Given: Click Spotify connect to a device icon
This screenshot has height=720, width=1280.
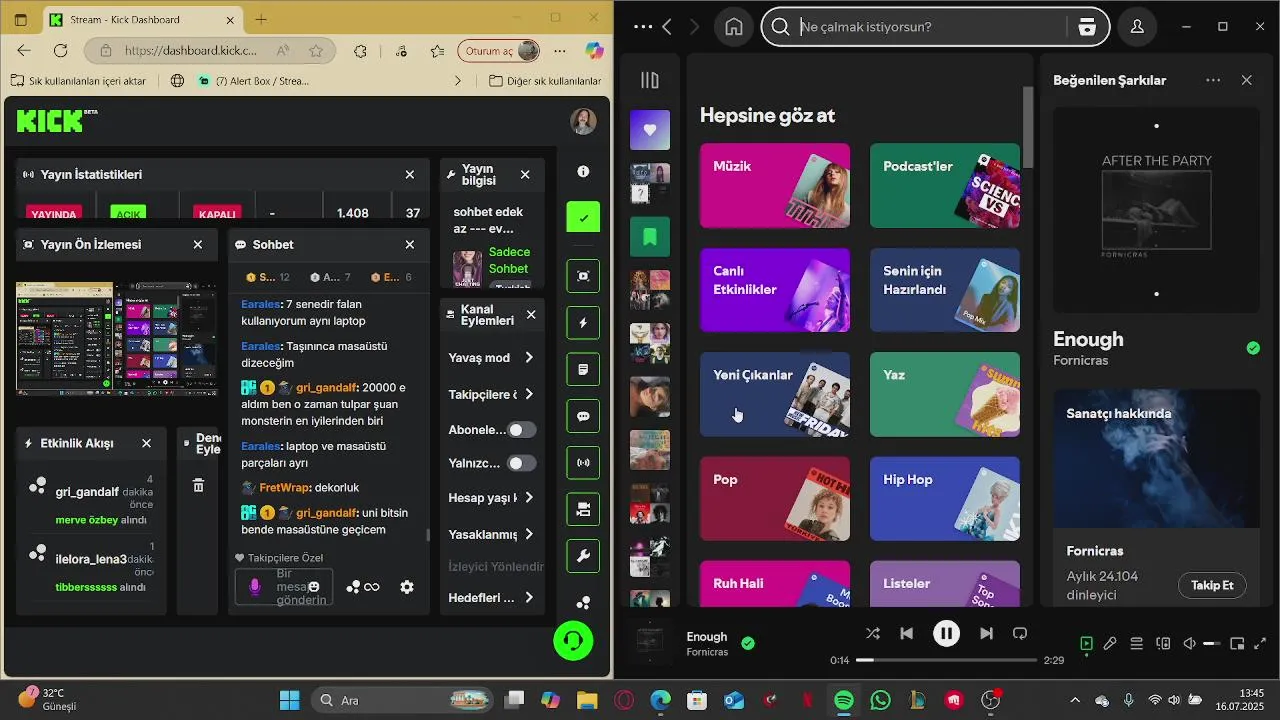Looking at the screenshot, I should [x=1163, y=644].
